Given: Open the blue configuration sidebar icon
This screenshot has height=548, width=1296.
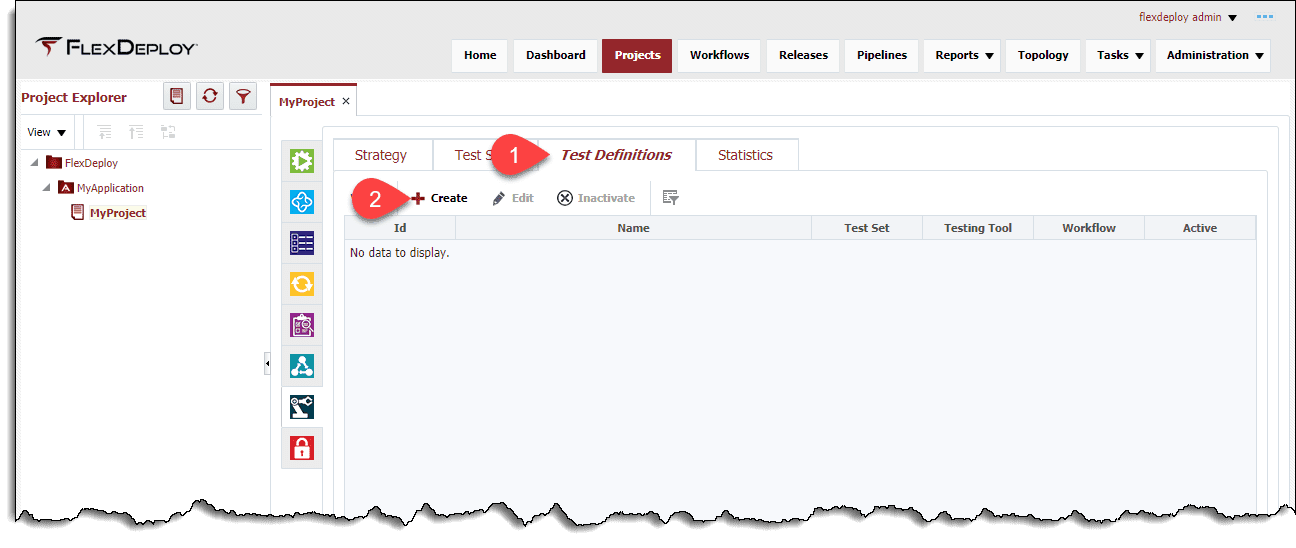Looking at the screenshot, I should click(x=302, y=202).
